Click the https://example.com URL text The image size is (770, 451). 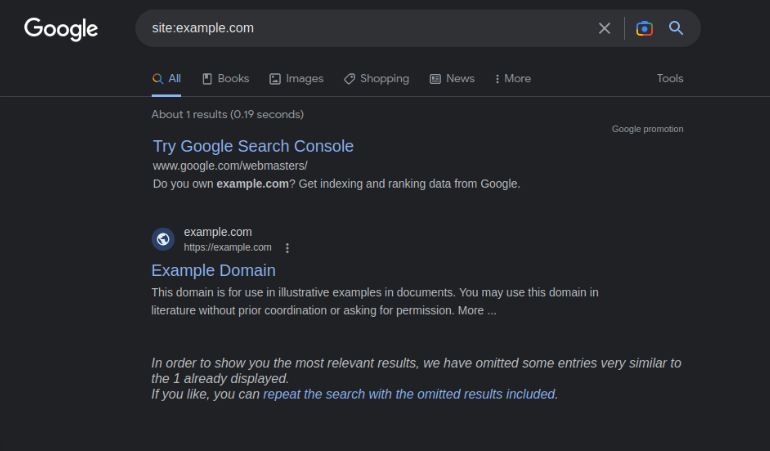click(x=227, y=247)
